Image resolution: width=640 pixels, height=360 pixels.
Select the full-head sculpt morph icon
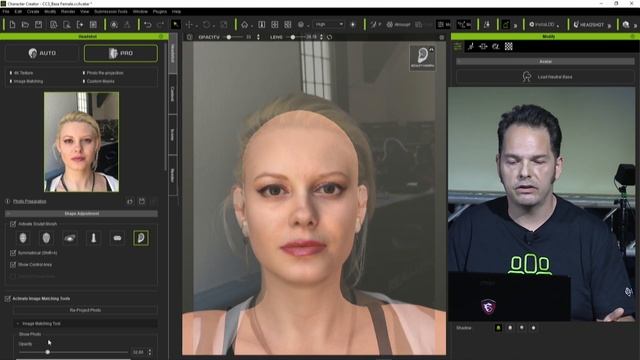(x=23, y=238)
